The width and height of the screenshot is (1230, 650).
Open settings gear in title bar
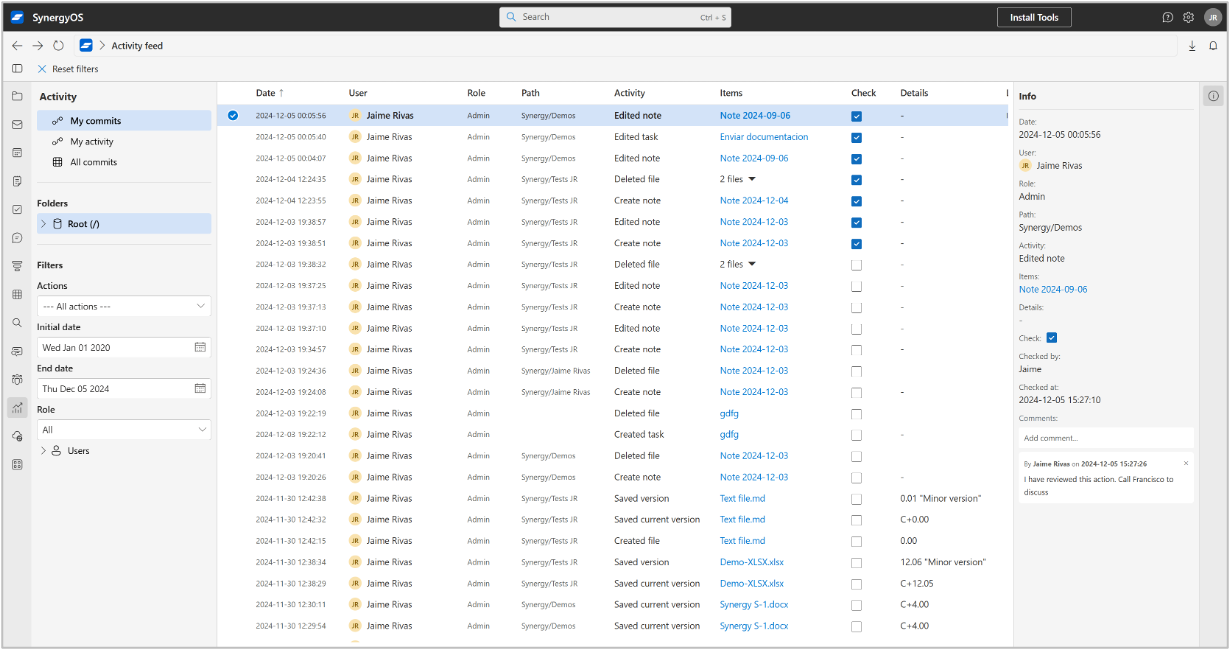coord(1188,17)
